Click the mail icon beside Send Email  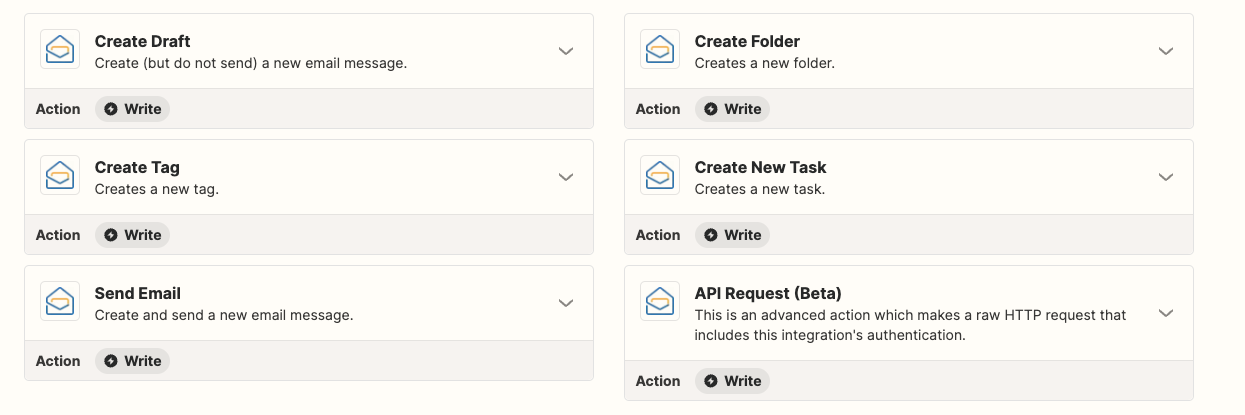(x=60, y=302)
